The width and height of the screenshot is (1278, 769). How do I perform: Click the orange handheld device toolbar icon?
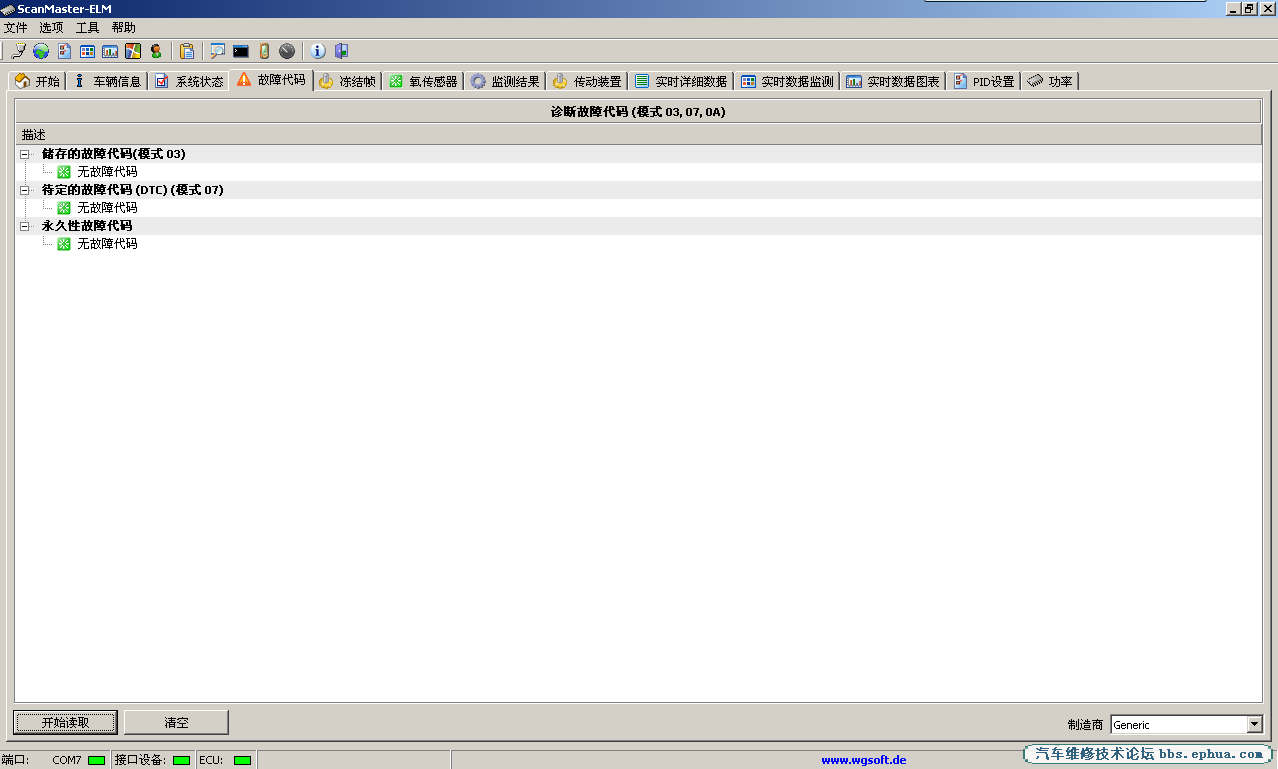point(264,51)
